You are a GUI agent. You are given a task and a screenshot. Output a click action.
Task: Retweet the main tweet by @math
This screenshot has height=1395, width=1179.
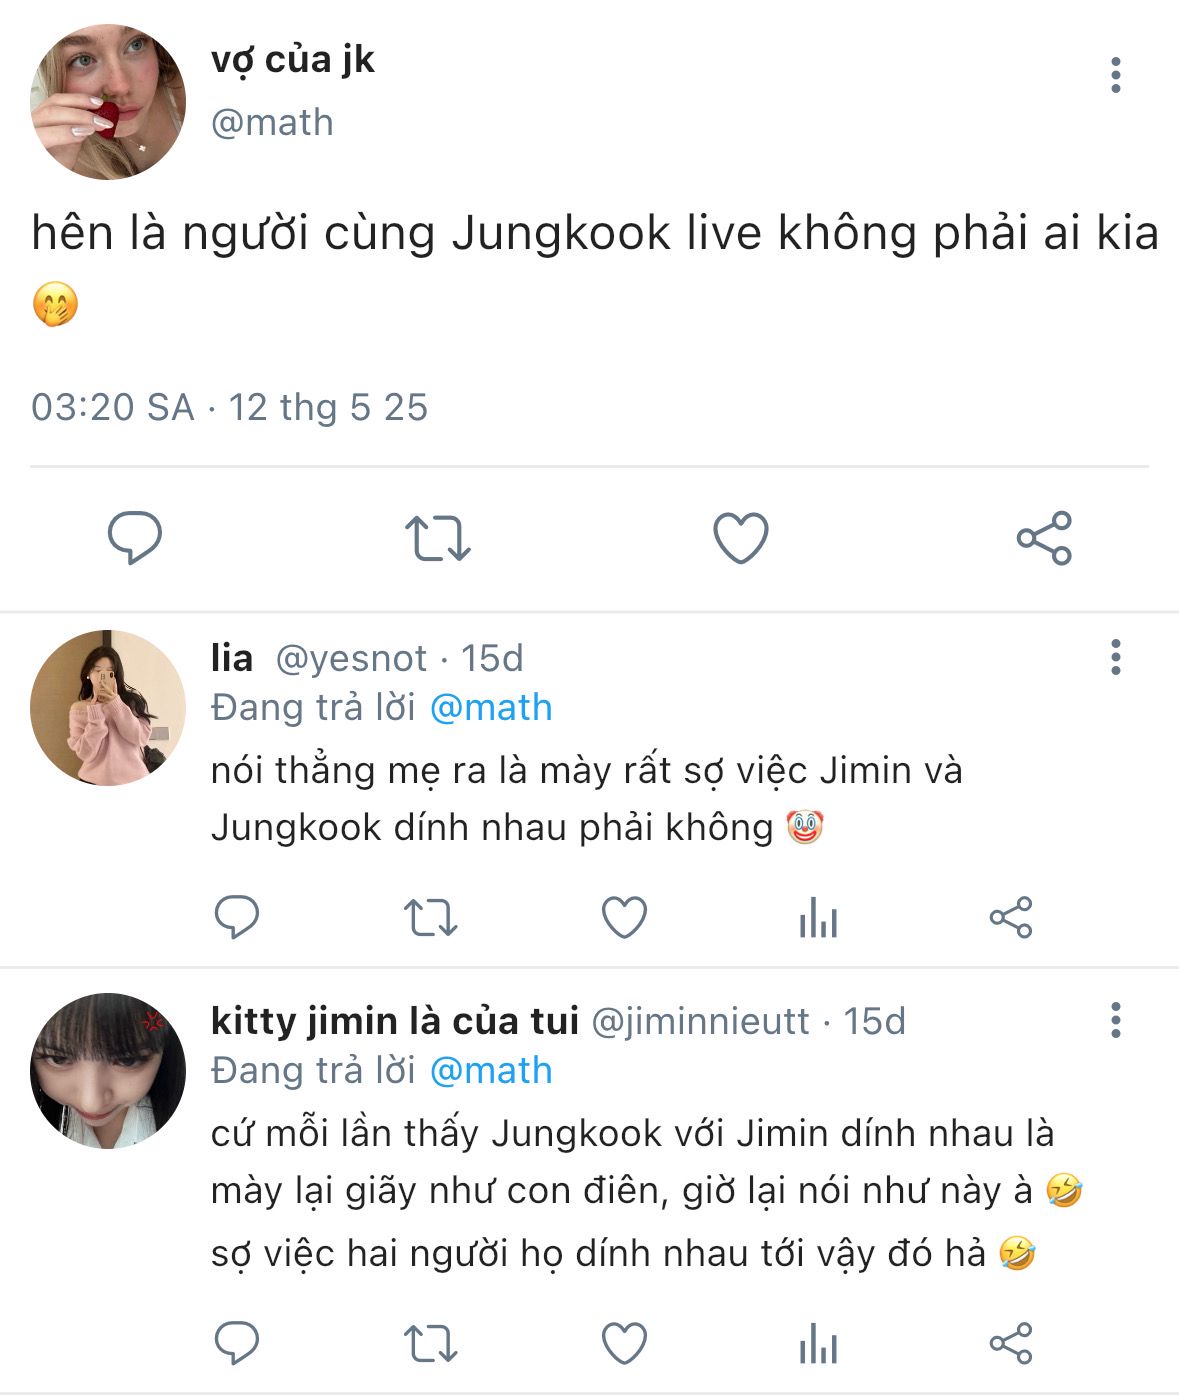point(438,538)
